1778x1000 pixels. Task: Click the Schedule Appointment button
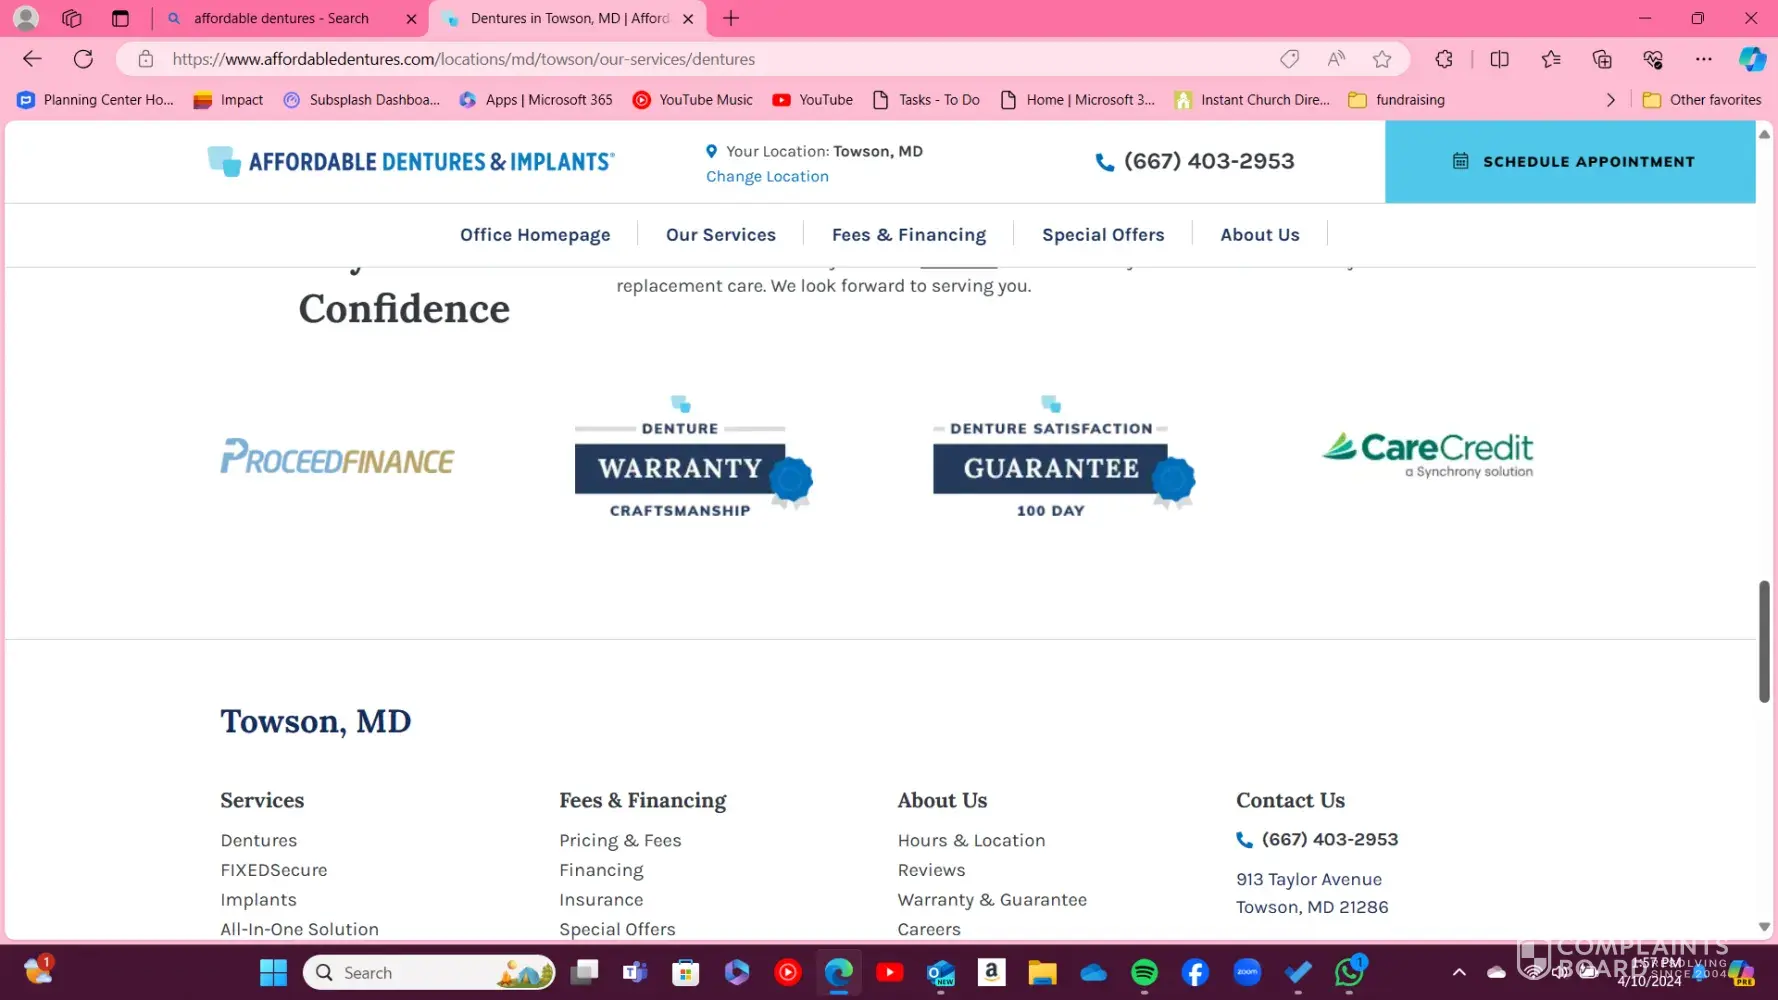coord(1570,162)
